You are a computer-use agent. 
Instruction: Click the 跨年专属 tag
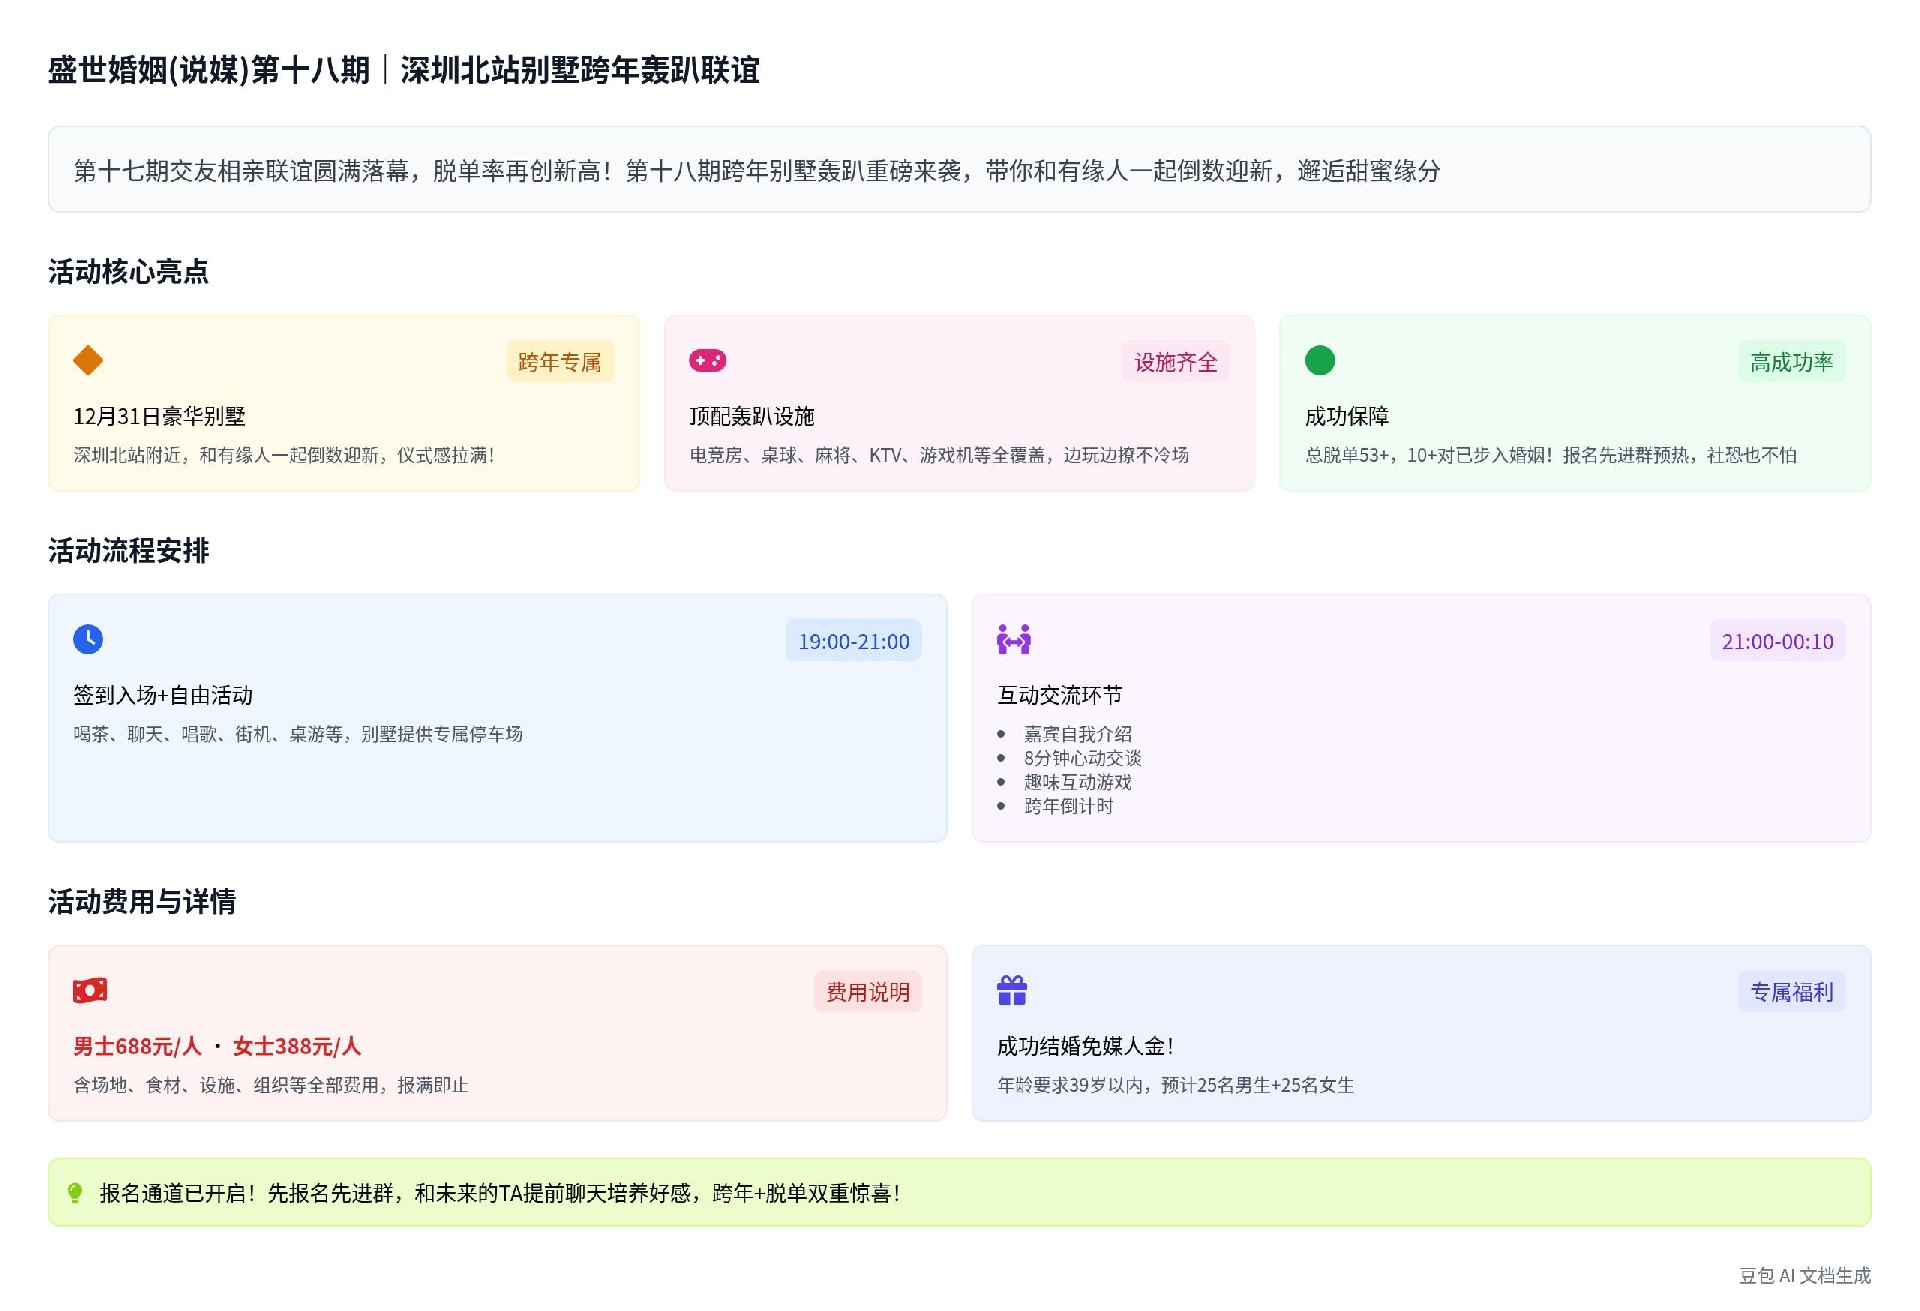click(x=559, y=362)
